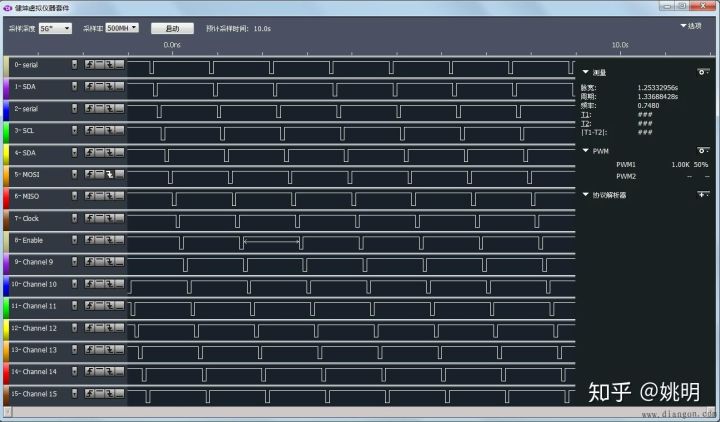Open Channel 15 settings dropdown
The width and height of the screenshot is (720, 422).
click(74, 394)
